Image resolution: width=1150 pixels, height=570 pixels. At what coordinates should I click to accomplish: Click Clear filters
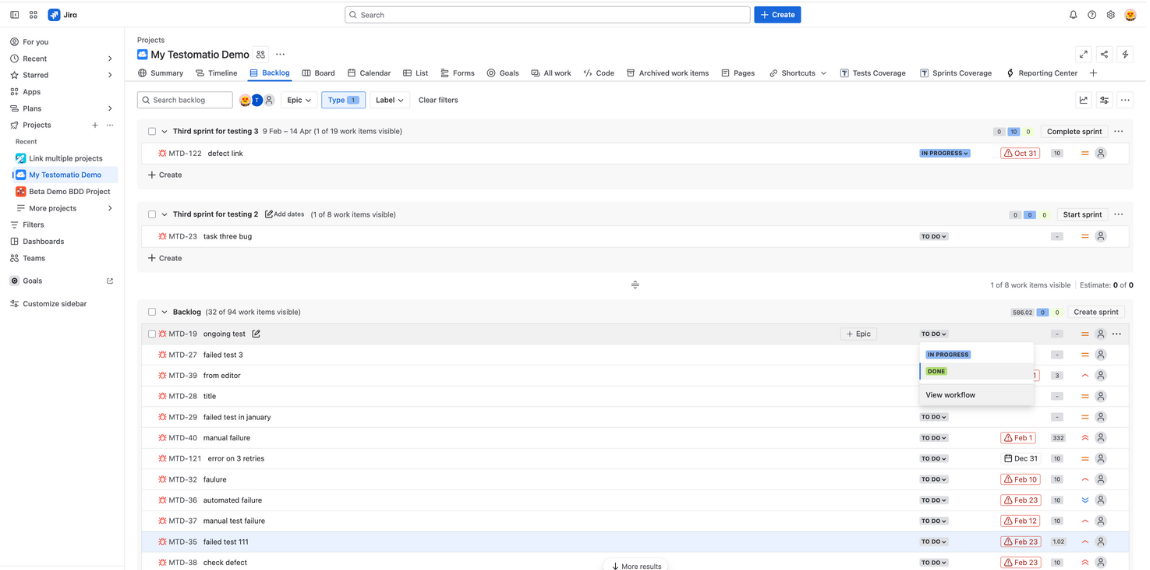pyautogui.click(x=438, y=100)
